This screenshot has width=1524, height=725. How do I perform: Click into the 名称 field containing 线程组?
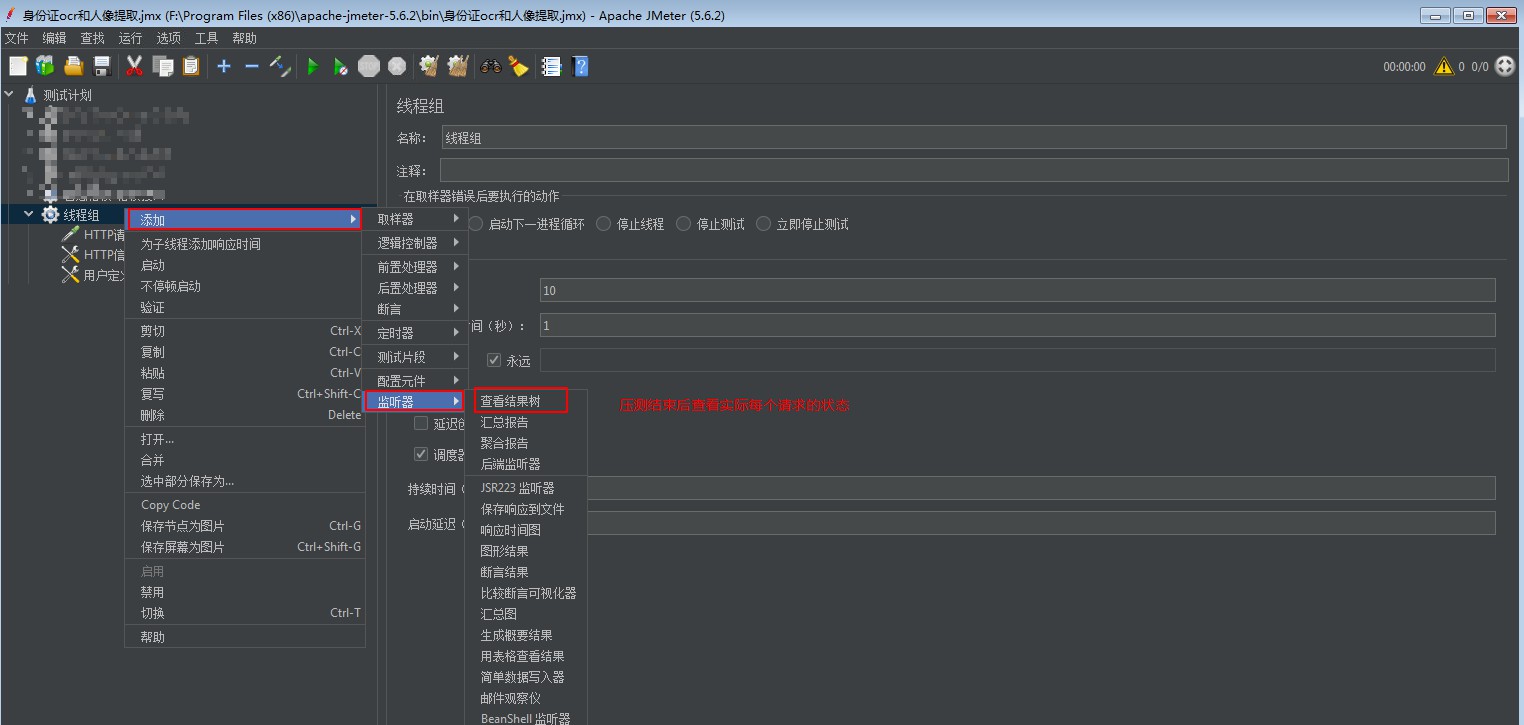coord(974,138)
